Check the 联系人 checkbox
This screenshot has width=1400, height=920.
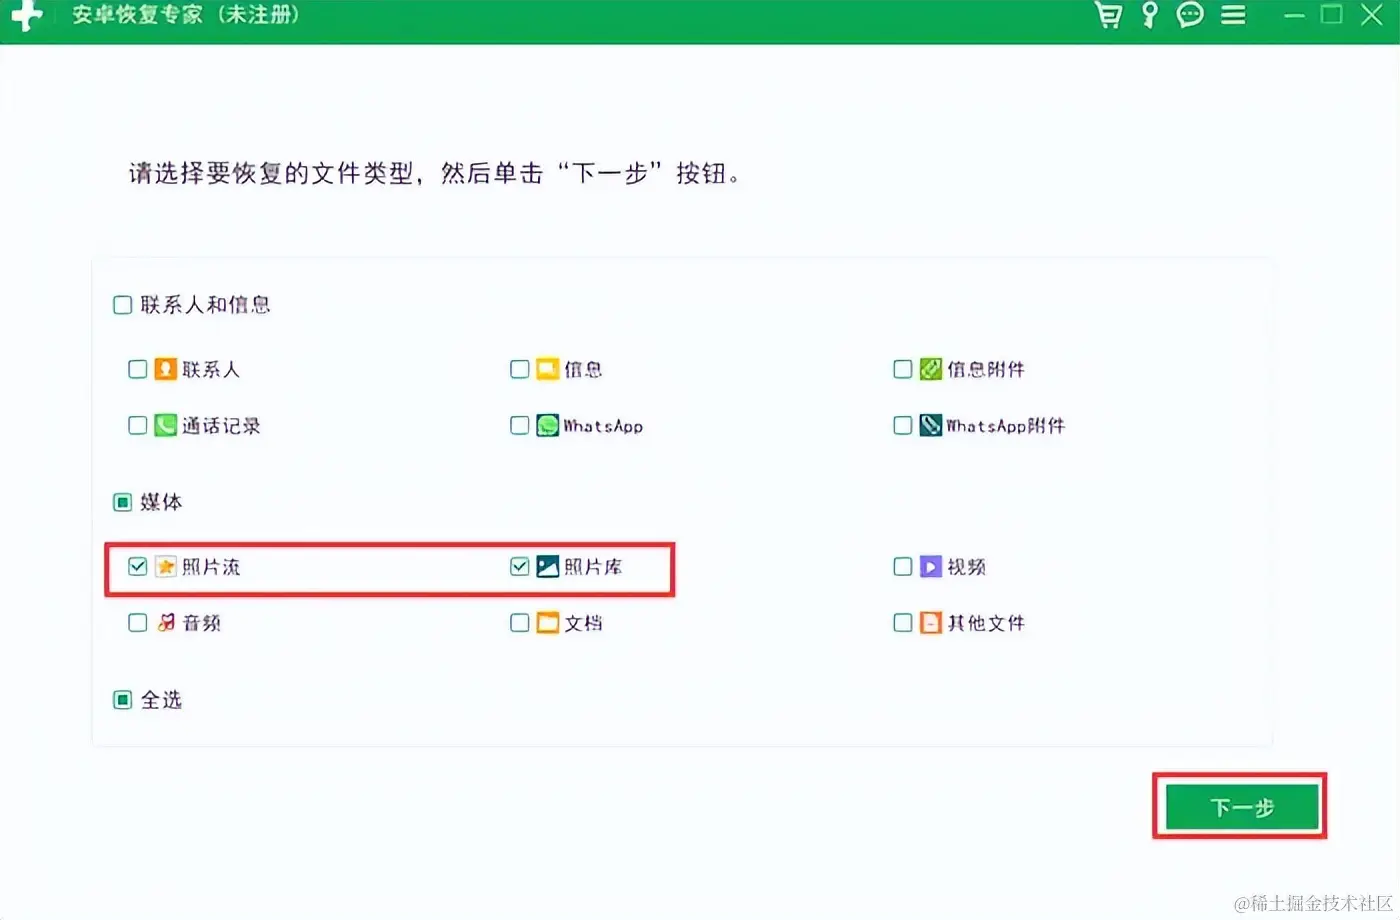pyautogui.click(x=138, y=369)
